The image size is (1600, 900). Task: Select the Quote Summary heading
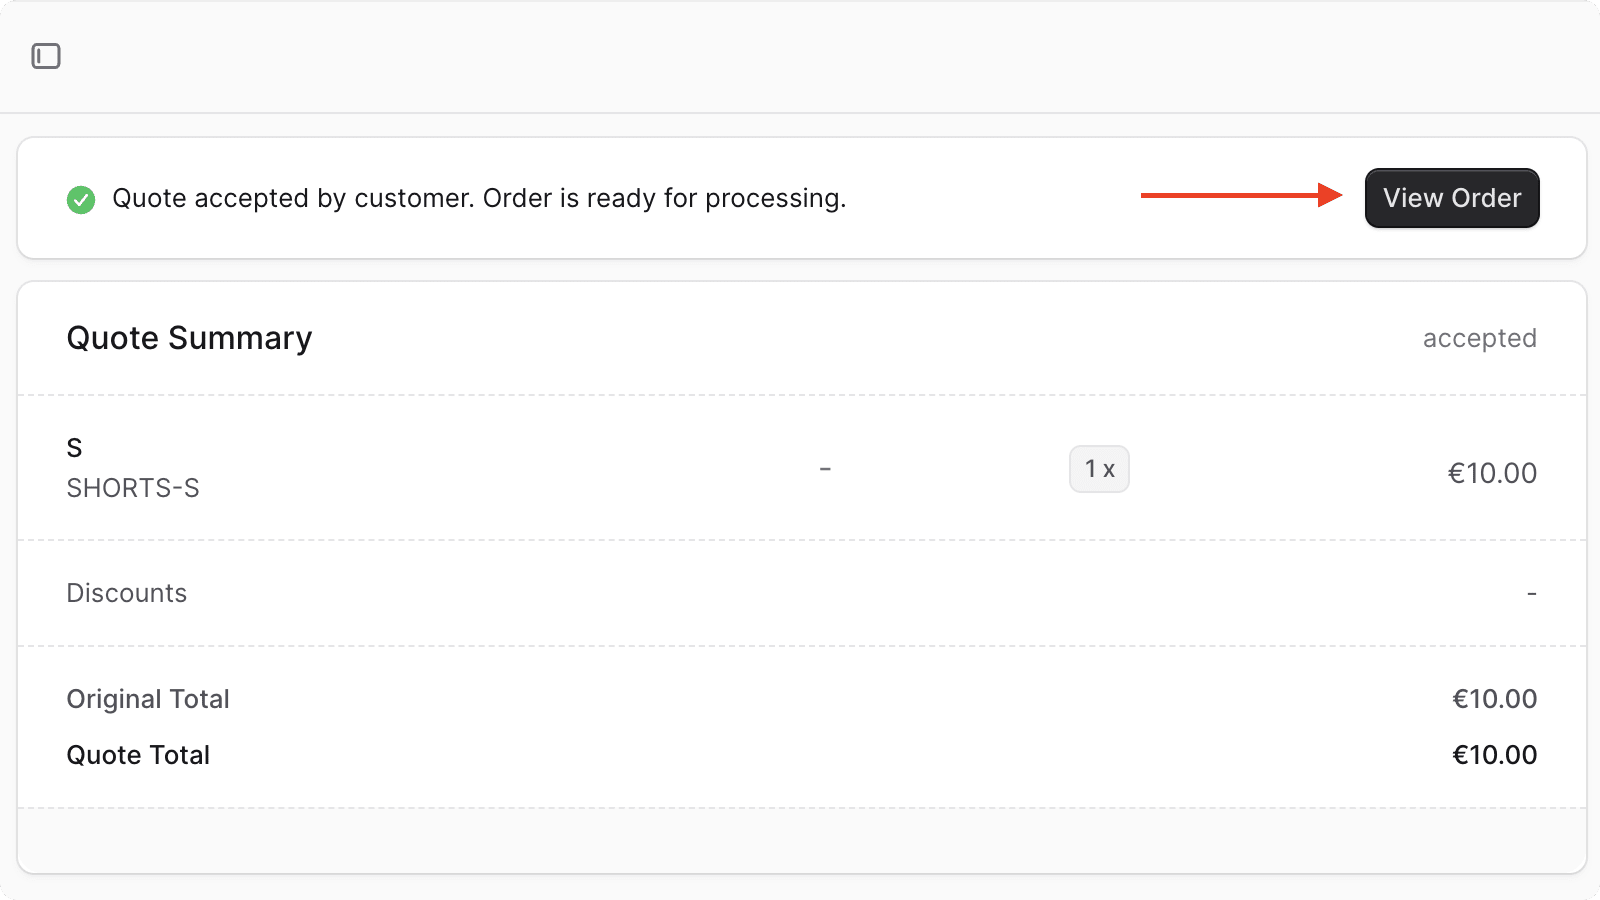(189, 338)
